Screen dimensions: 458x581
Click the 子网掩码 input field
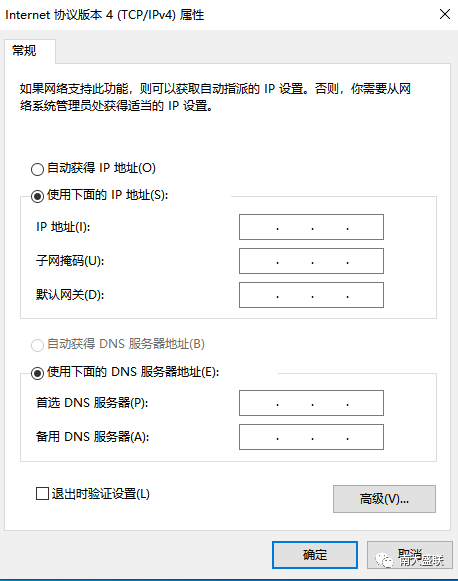pos(311,261)
